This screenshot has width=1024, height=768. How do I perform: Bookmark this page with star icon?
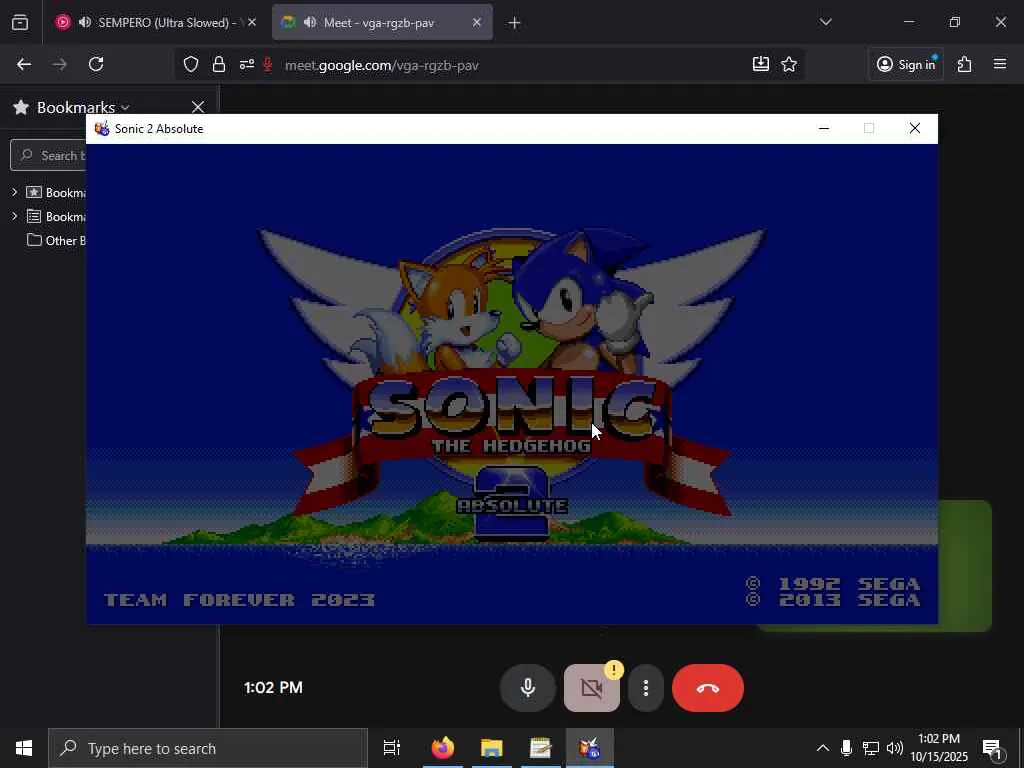coord(789,64)
